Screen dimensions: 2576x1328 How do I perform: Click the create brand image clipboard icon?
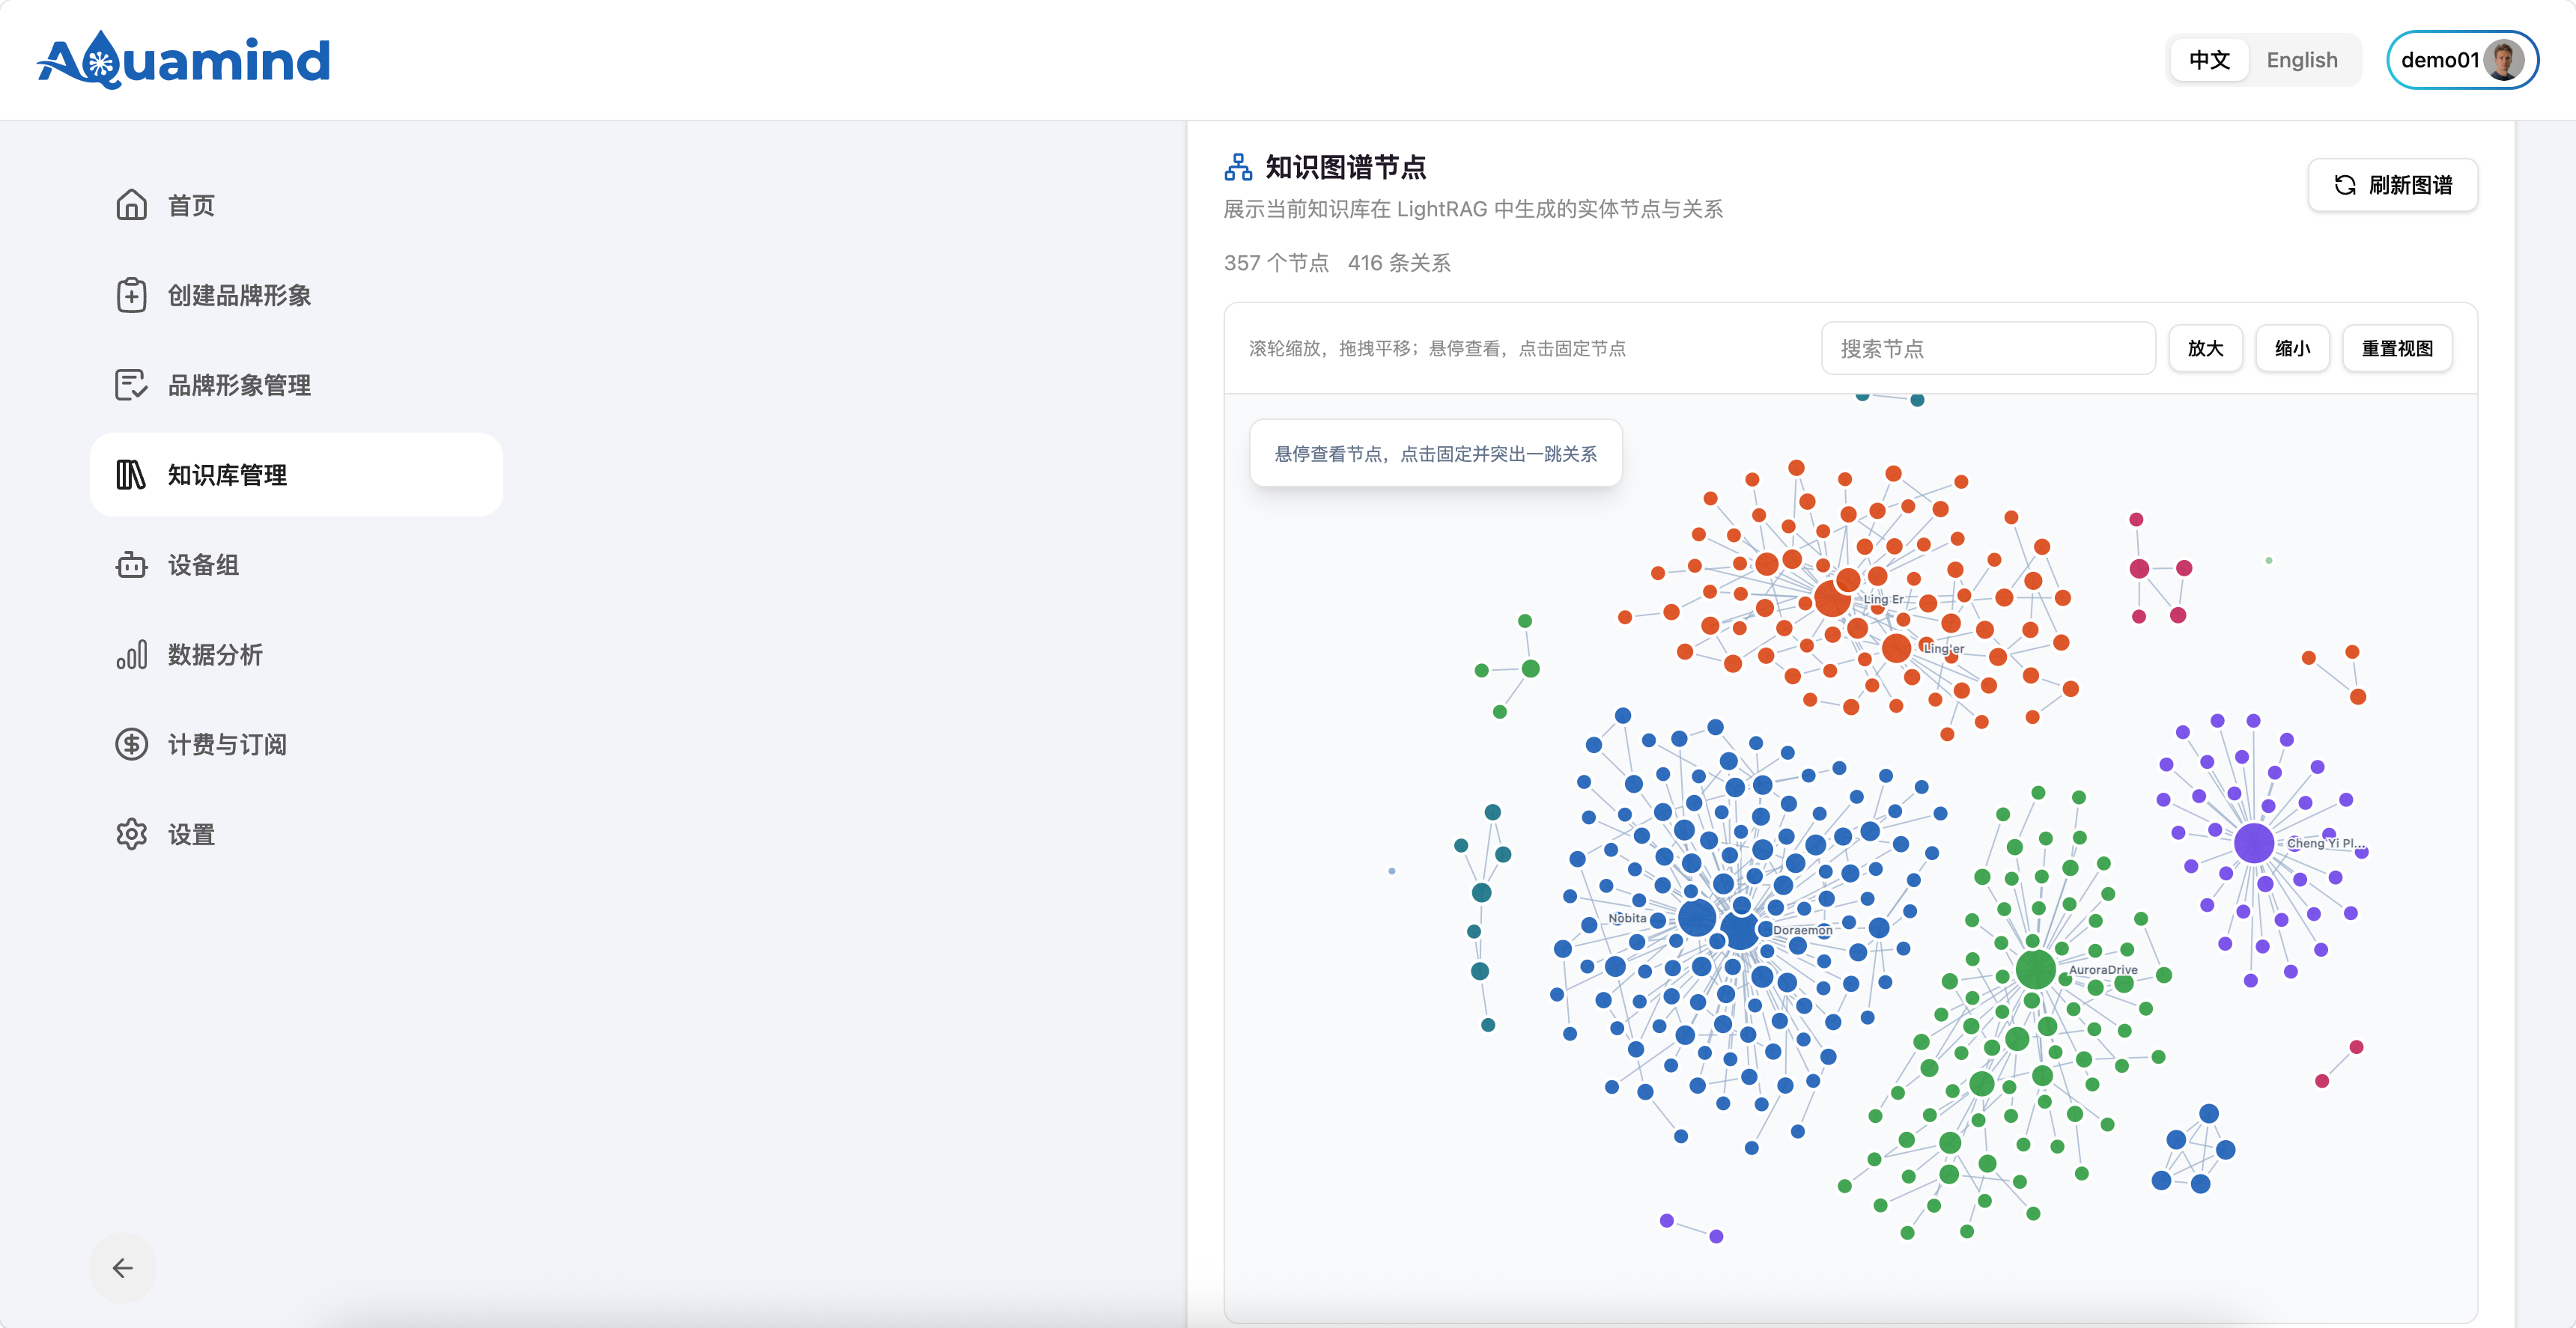[131, 295]
